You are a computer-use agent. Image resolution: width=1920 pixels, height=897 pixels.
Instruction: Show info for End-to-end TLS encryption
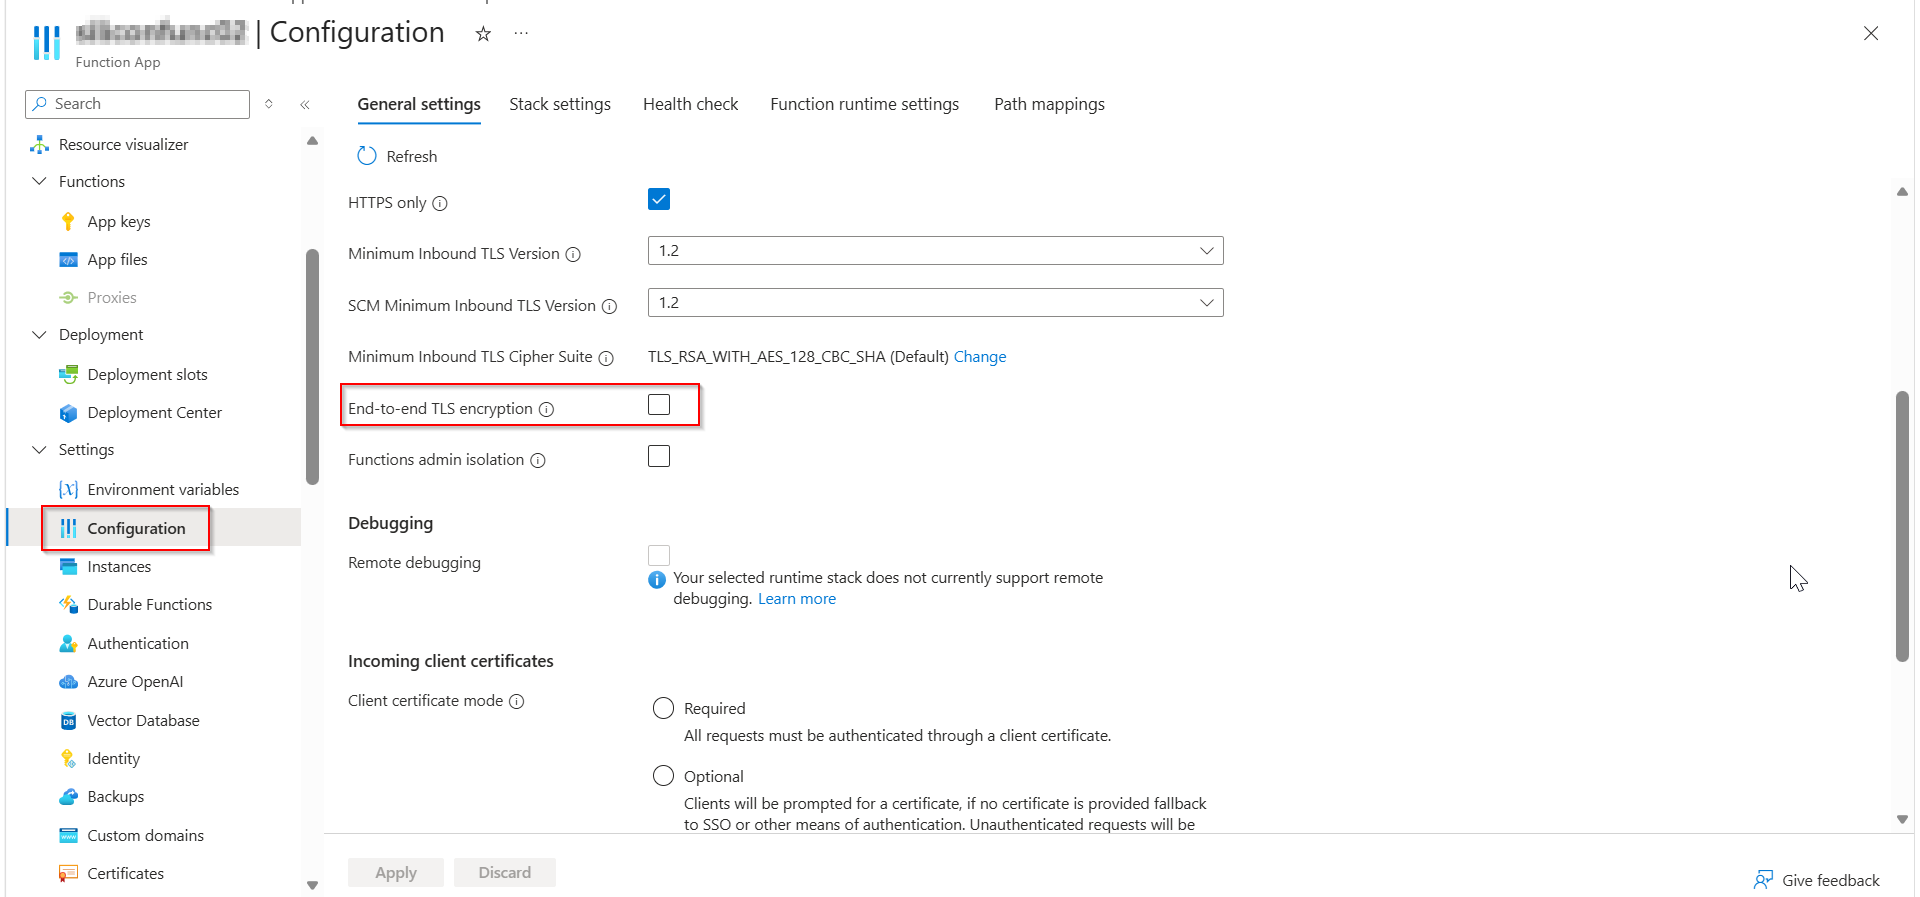546,409
